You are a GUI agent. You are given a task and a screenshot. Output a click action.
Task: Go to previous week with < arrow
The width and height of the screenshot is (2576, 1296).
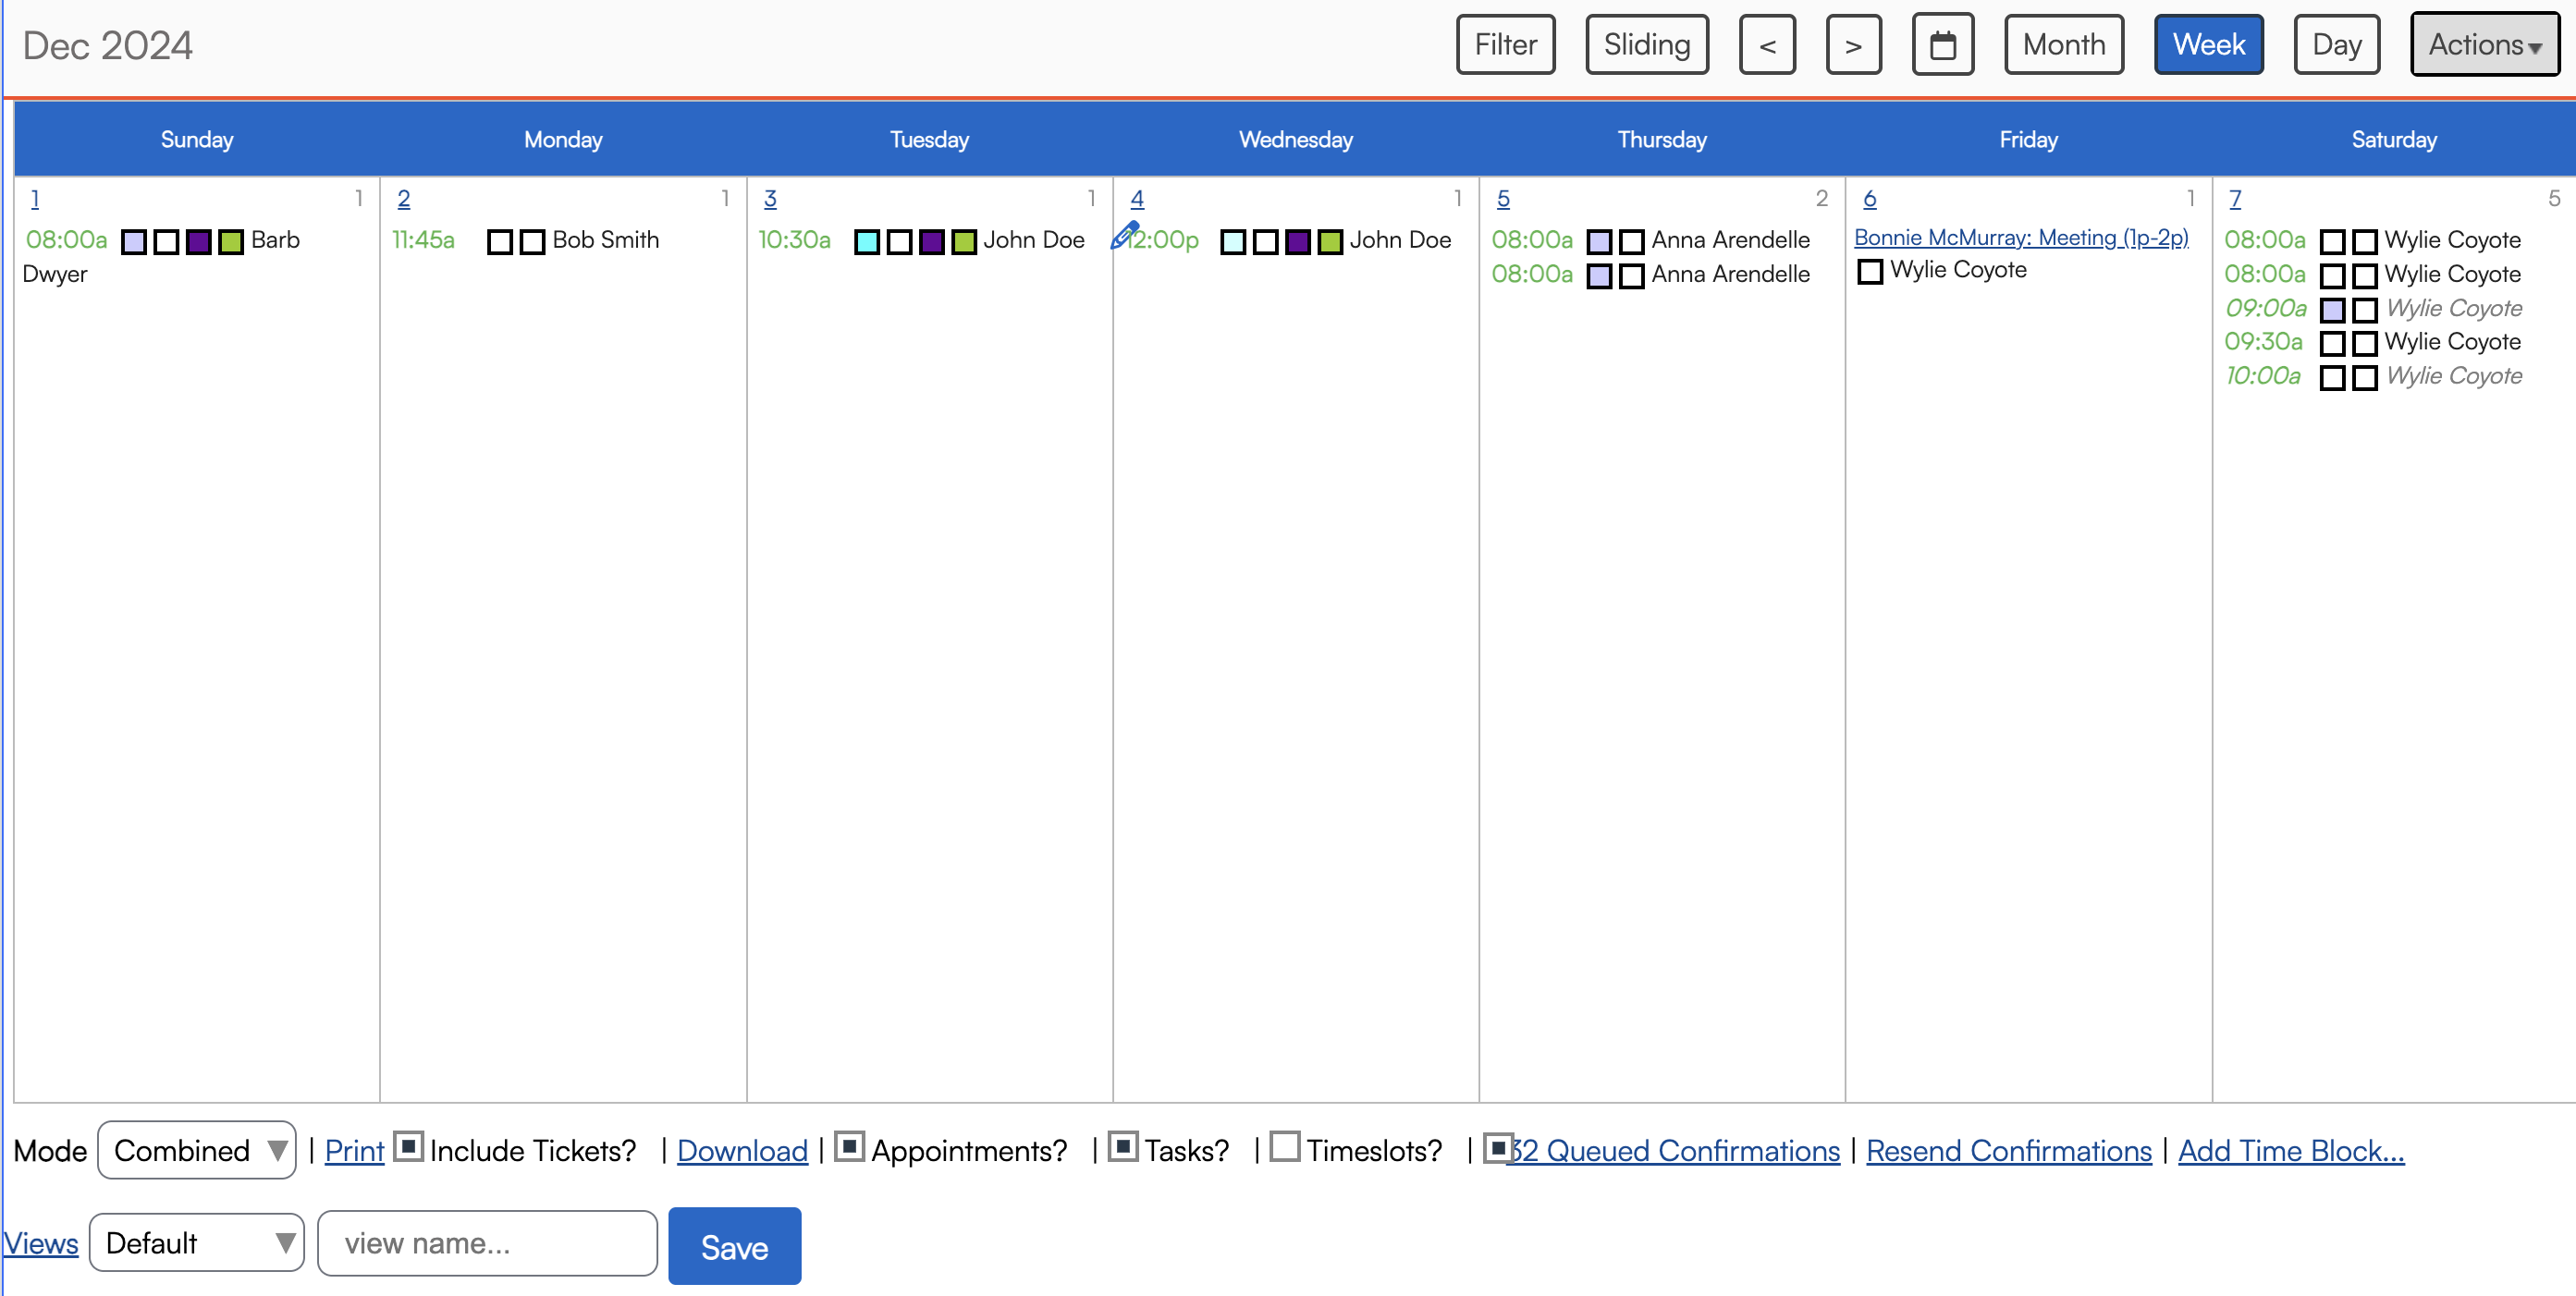click(1767, 45)
